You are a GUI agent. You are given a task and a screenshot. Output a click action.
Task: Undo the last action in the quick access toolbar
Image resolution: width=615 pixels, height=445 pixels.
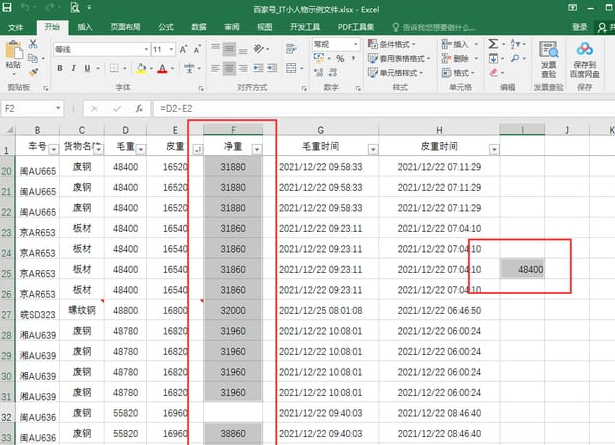click(x=25, y=7)
